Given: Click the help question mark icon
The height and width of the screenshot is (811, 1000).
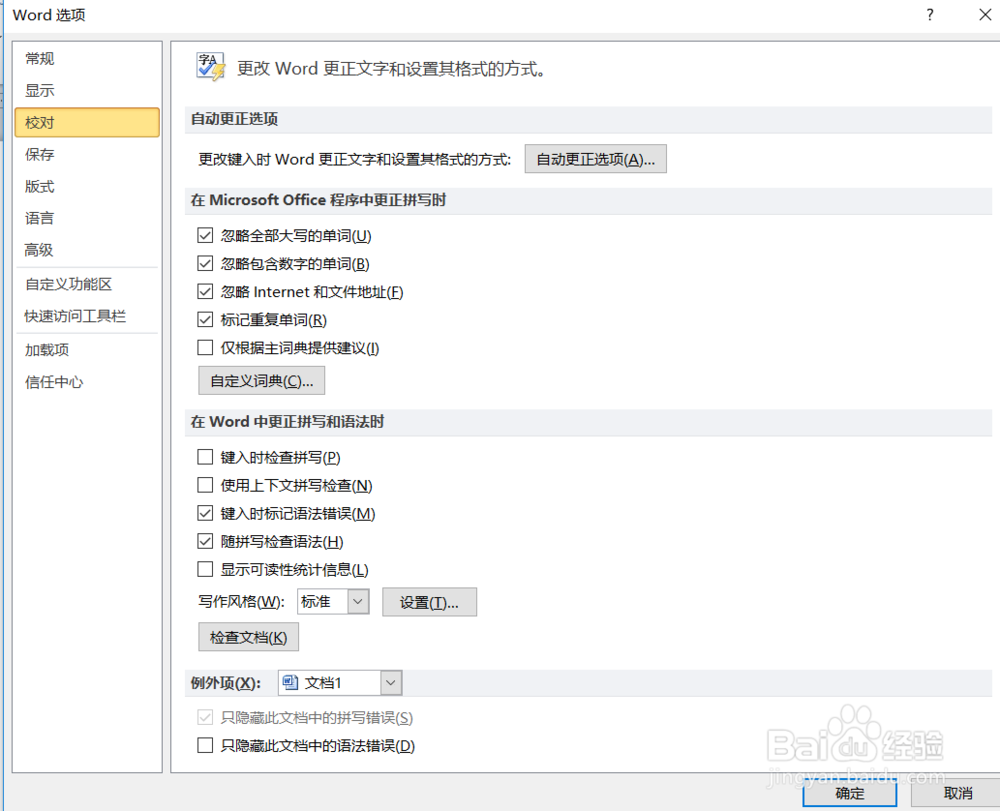Looking at the screenshot, I should tap(930, 15).
